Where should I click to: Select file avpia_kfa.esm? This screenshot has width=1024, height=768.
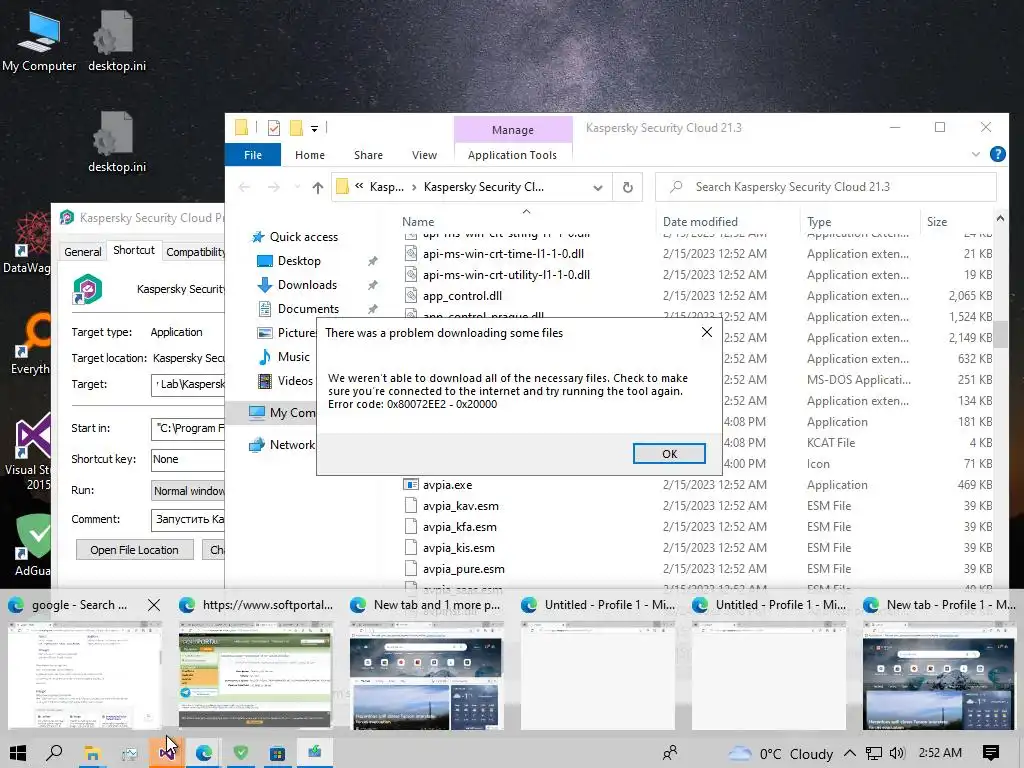click(459, 527)
